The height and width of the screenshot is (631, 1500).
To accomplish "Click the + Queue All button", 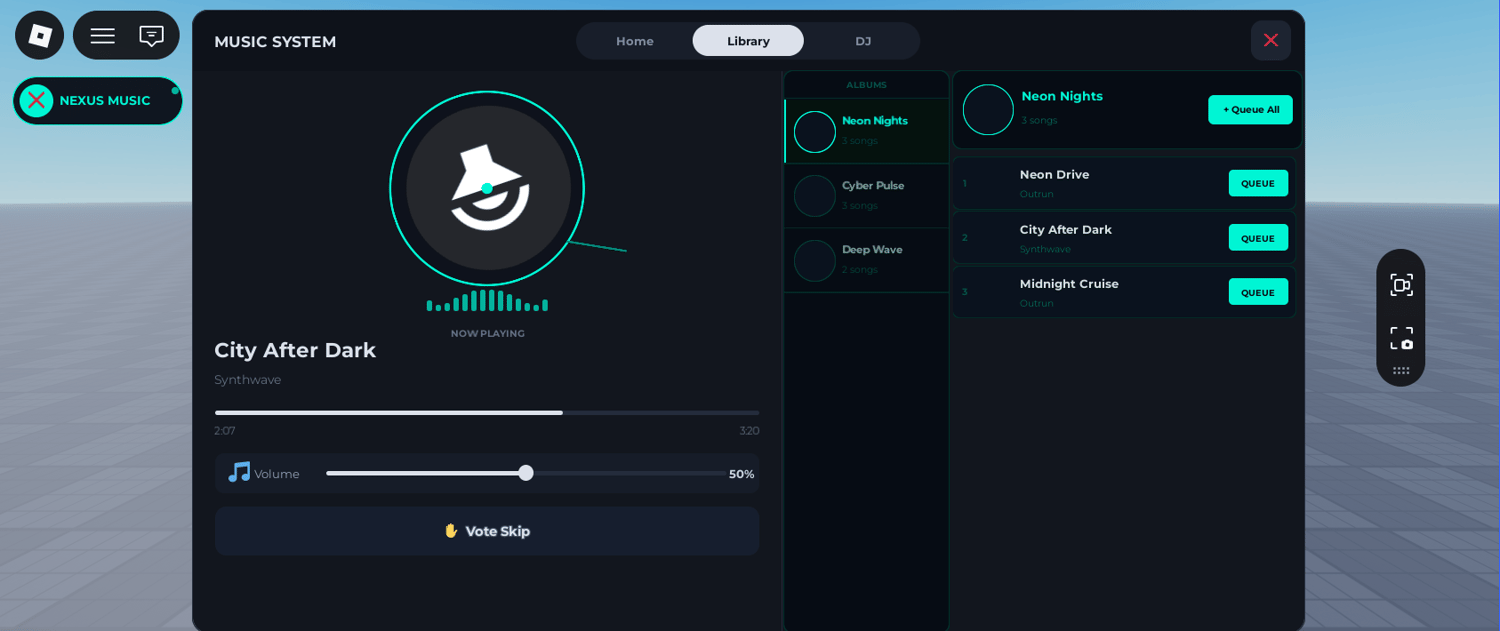I will [x=1250, y=110].
